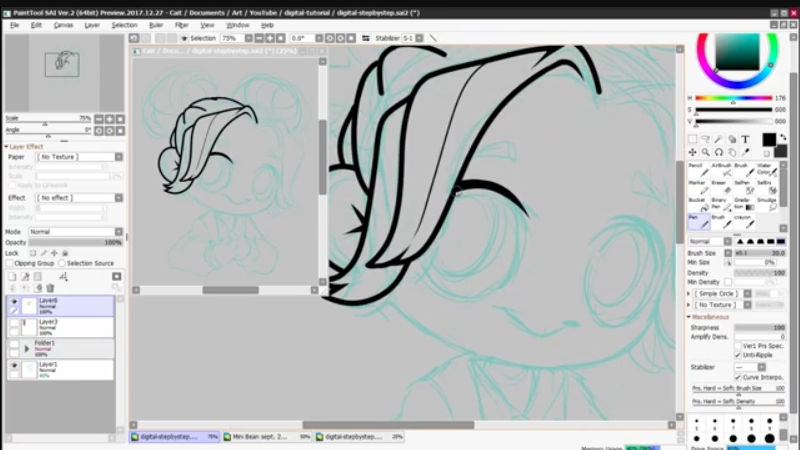
Task: Click the Undo button in the toolbar
Action: (134, 38)
